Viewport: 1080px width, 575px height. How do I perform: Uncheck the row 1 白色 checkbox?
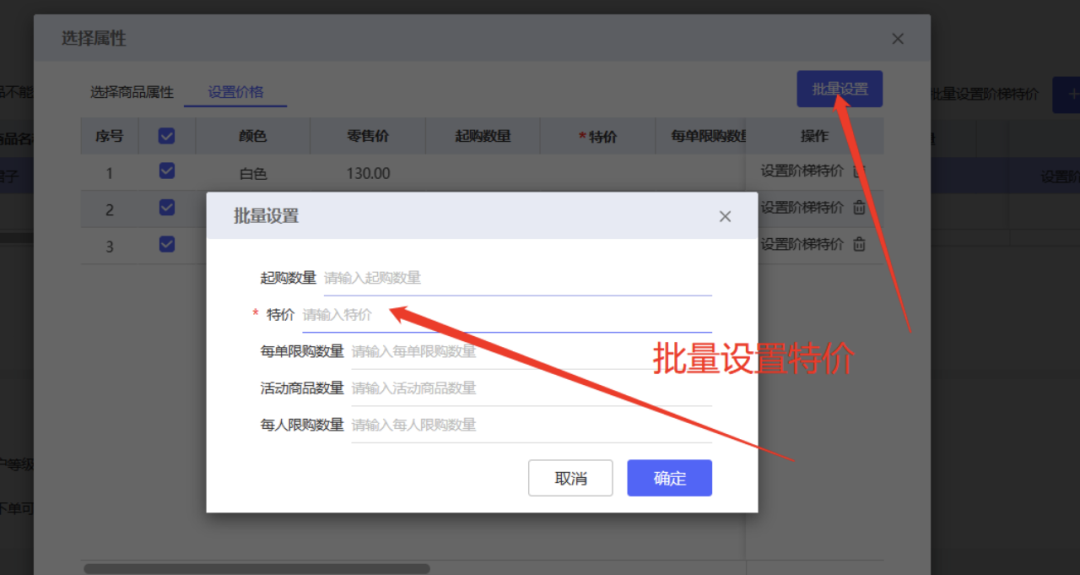pyautogui.click(x=167, y=171)
